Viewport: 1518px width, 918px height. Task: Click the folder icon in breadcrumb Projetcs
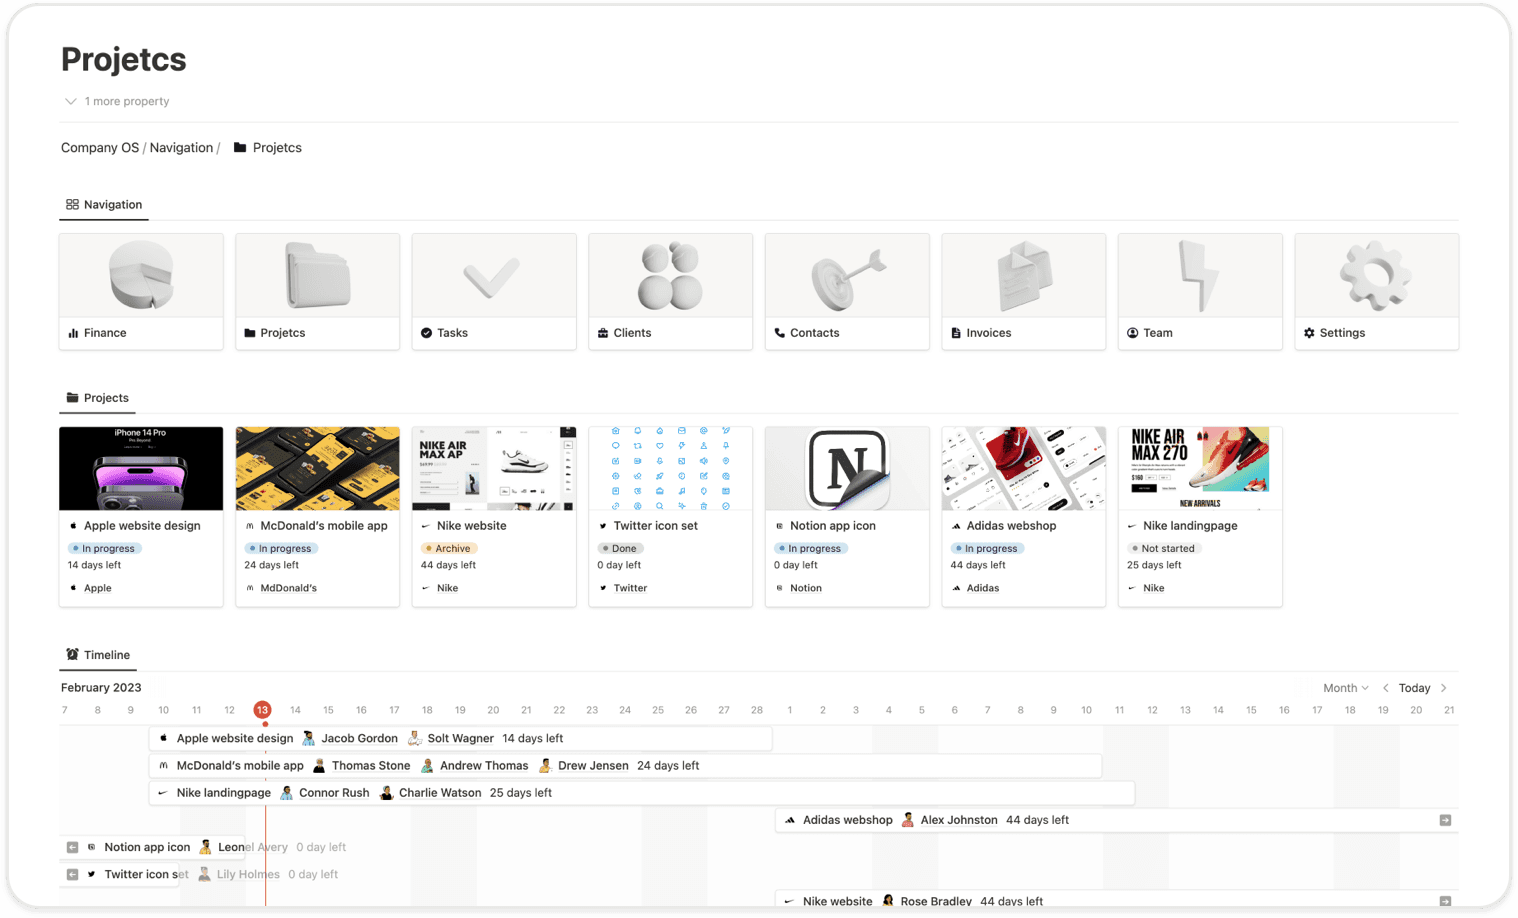(x=240, y=147)
